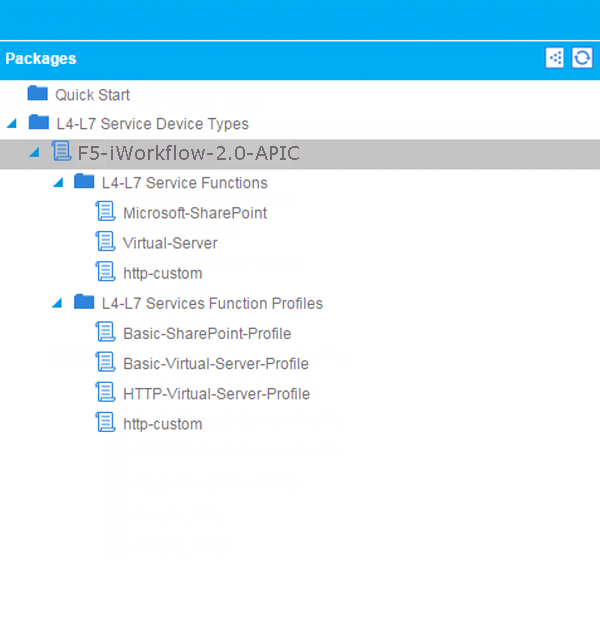Select http-custom under Service Functions
600x628 pixels.
[162, 273]
